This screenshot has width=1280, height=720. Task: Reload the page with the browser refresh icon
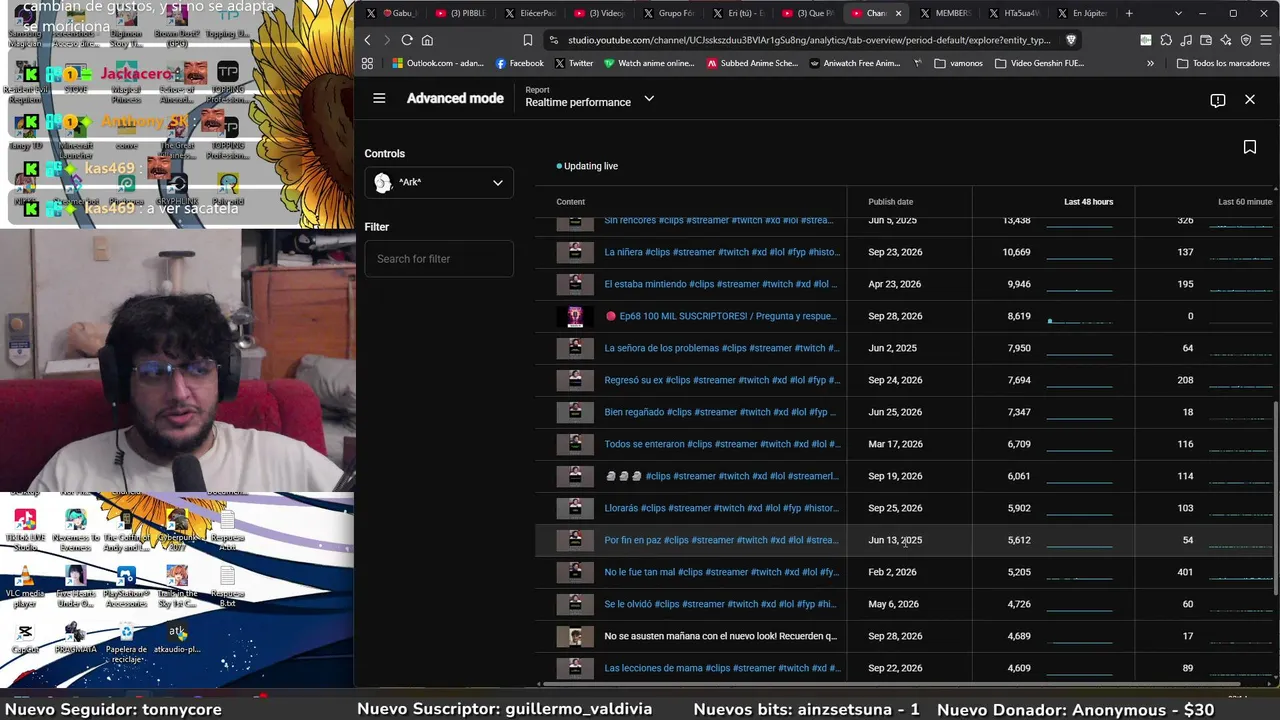click(407, 40)
